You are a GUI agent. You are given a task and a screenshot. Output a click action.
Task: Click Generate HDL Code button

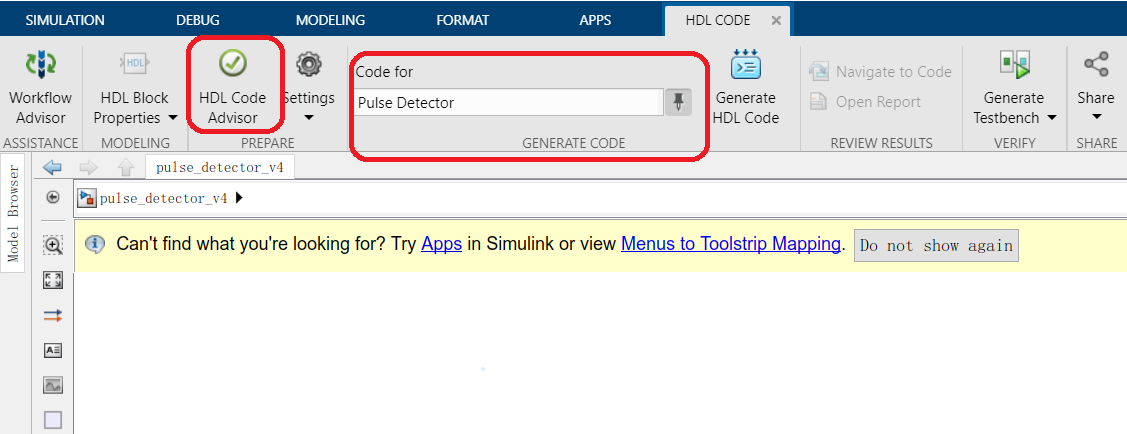tap(746, 88)
